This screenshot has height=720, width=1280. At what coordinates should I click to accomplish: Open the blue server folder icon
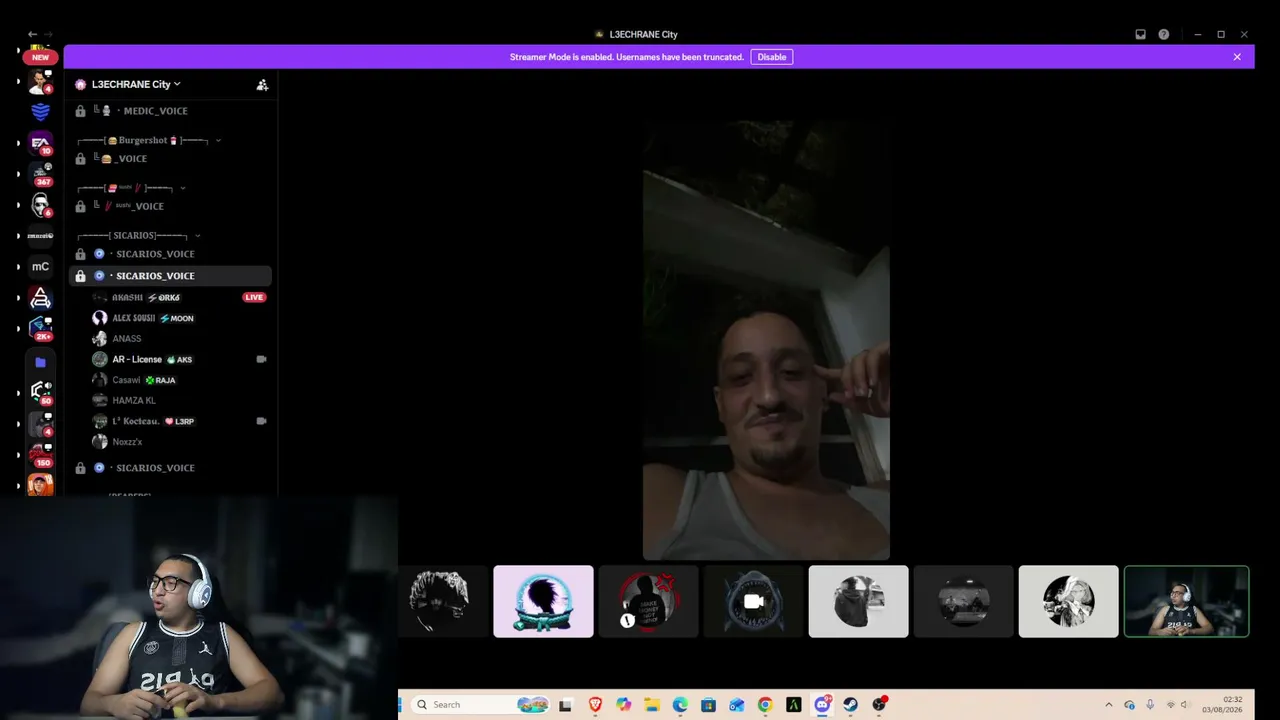coord(40,362)
